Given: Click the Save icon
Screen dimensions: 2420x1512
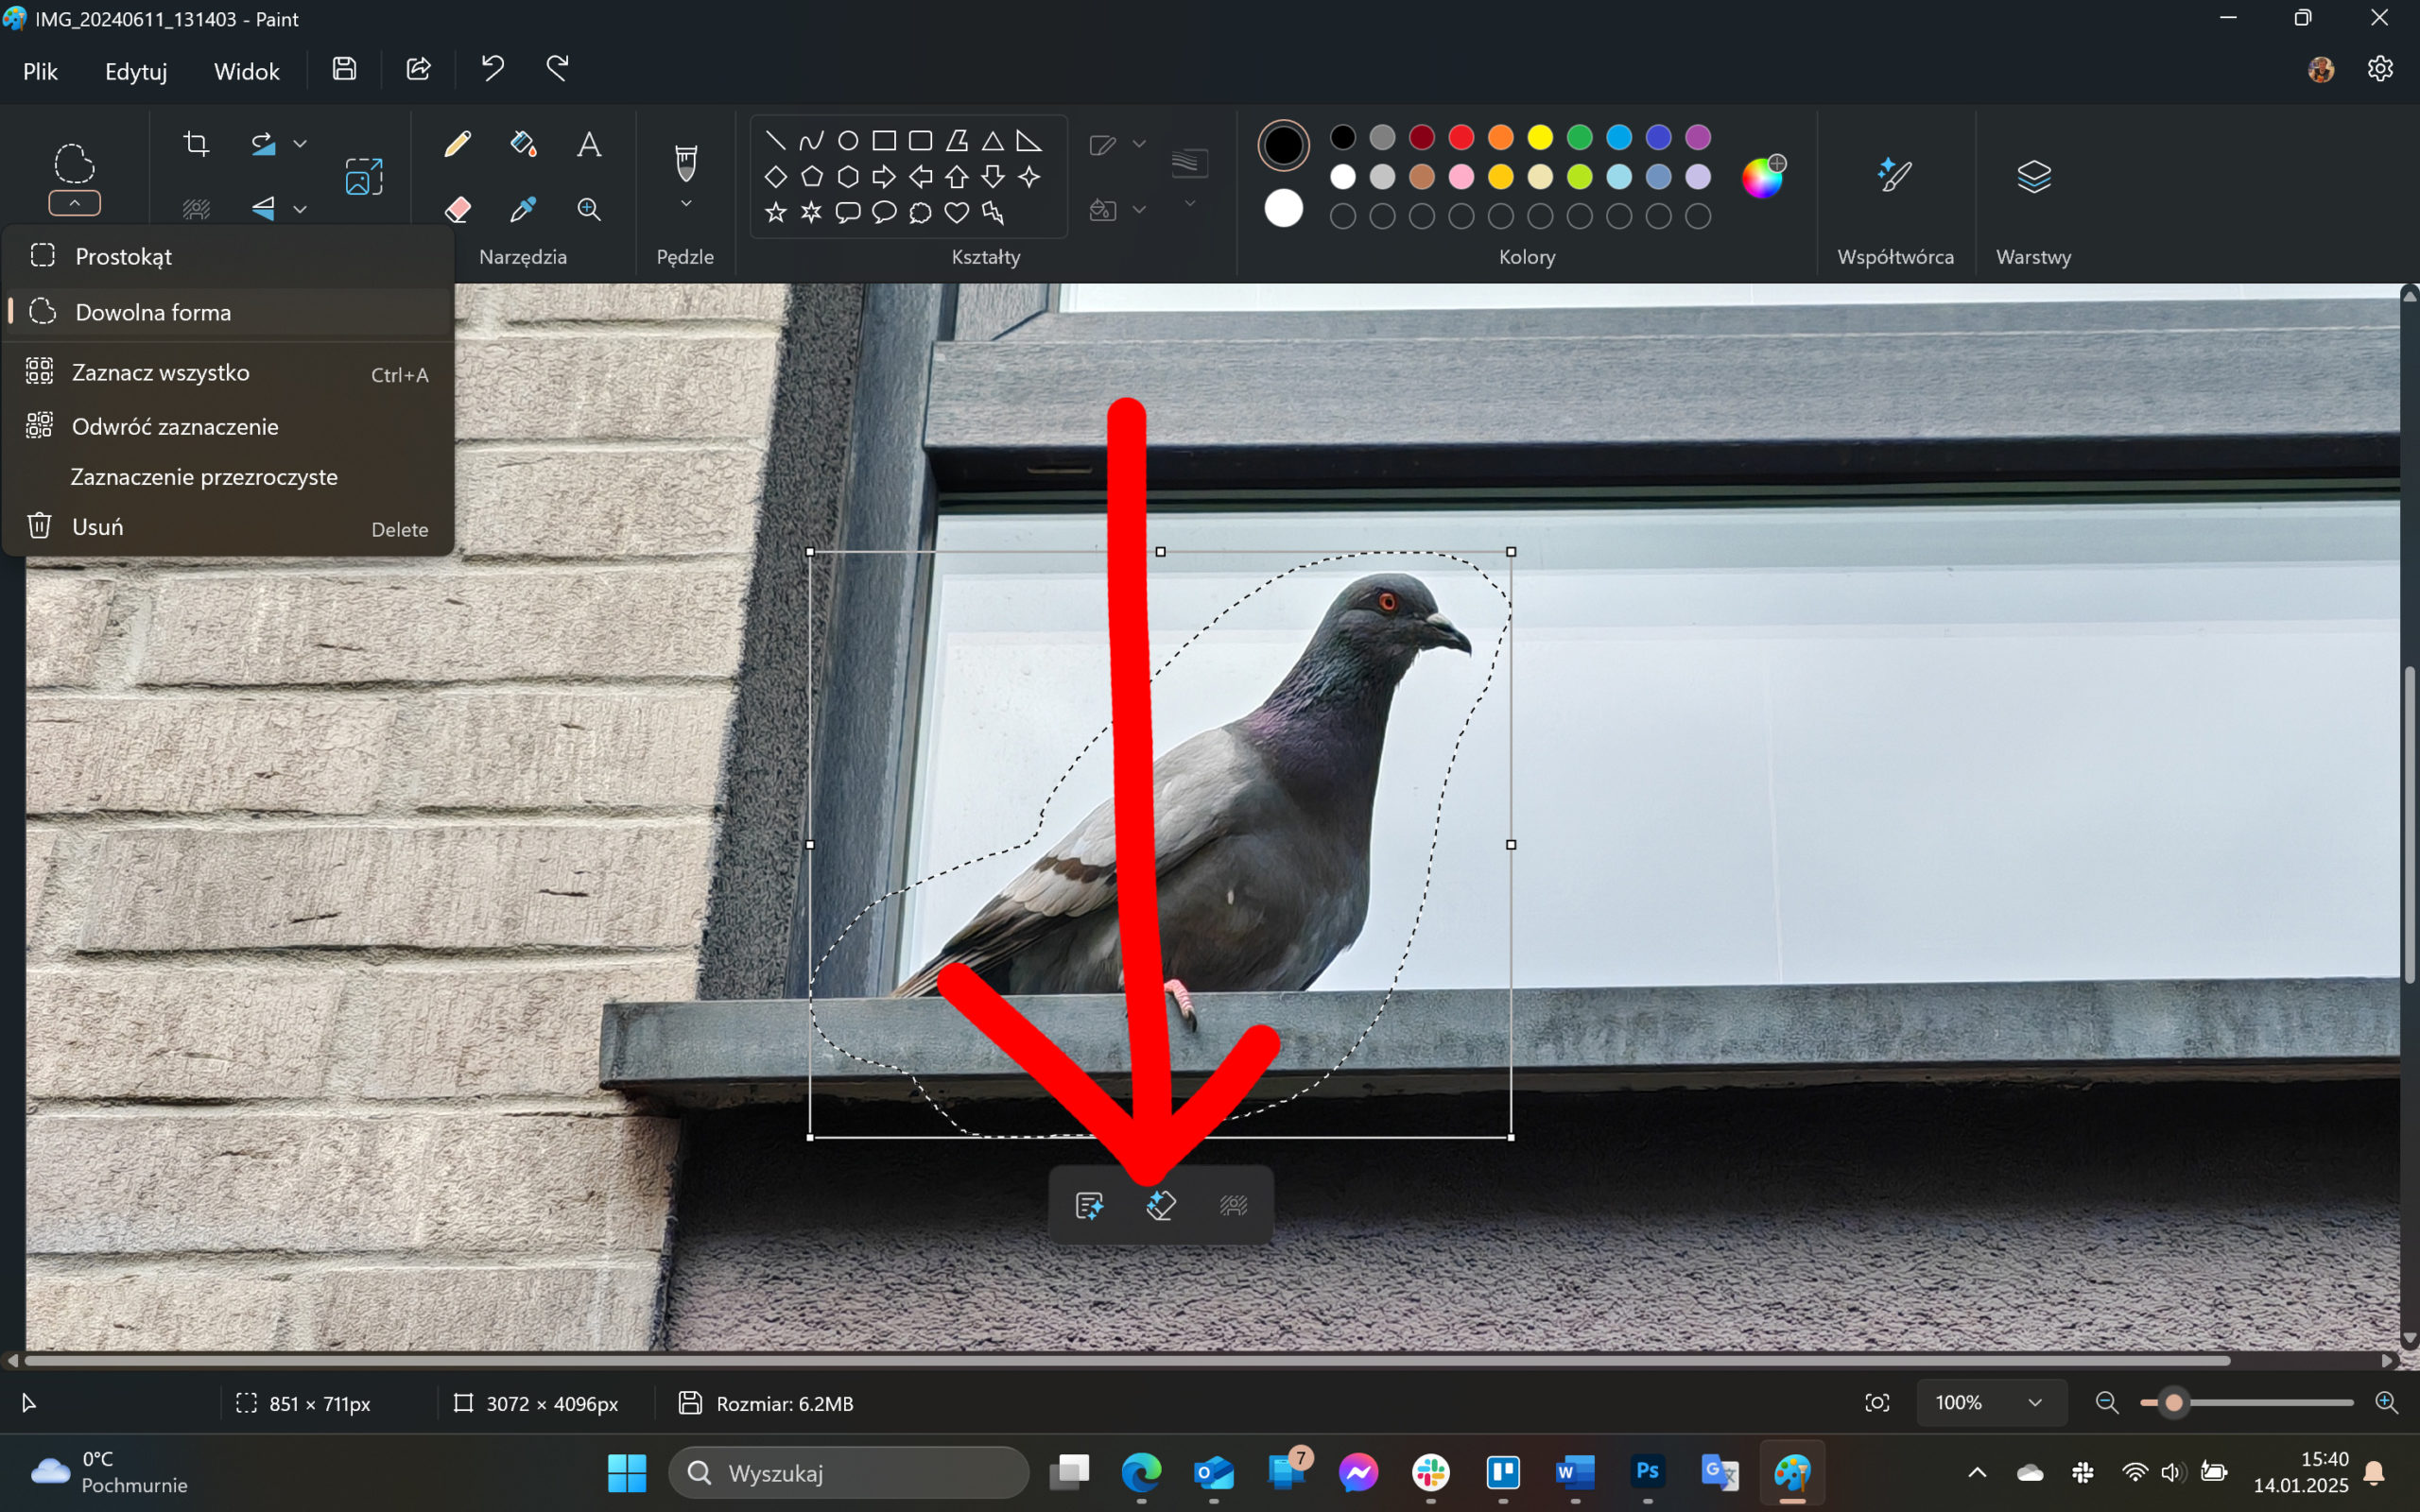Looking at the screenshot, I should [x=345, y=68].
